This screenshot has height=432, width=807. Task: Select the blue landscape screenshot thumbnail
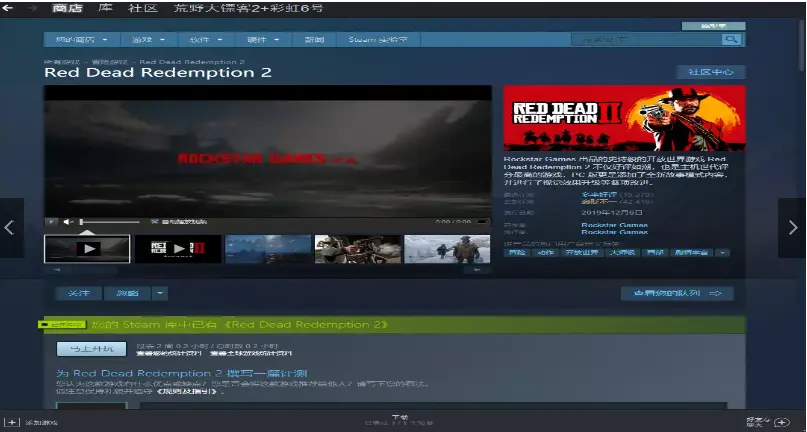(x=268, y=249)
